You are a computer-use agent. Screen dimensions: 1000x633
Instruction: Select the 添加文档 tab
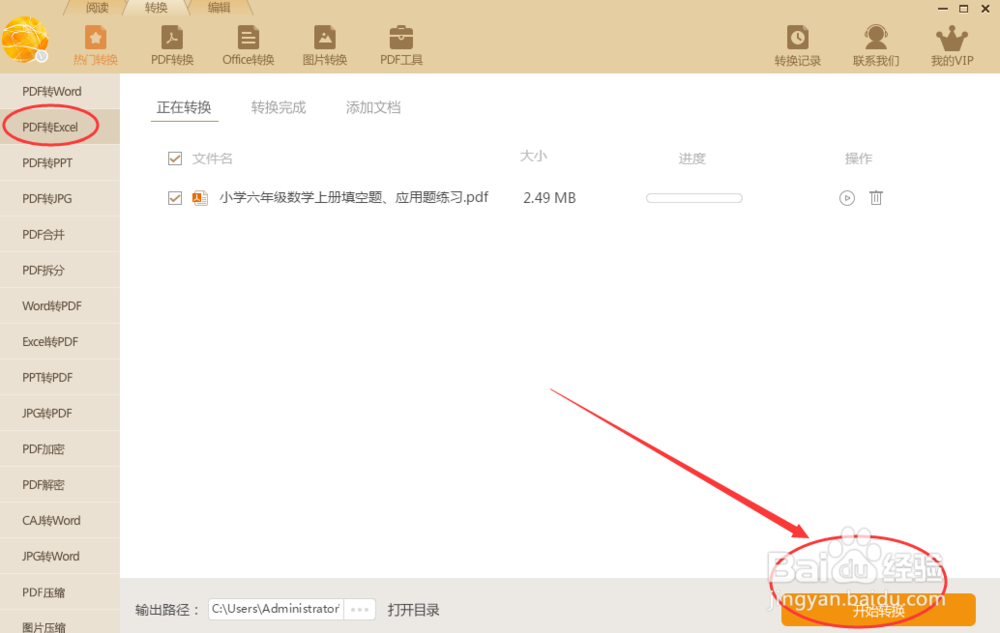tap(373, 107)
